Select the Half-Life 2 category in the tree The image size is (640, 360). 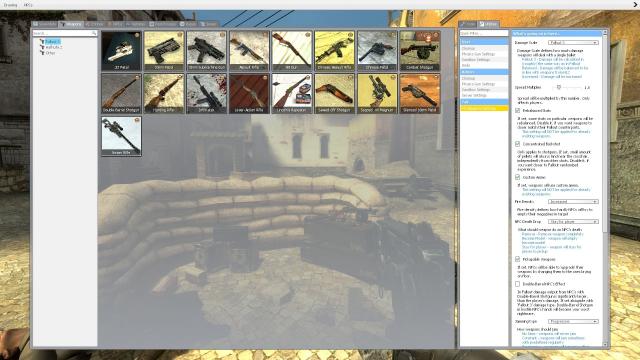(53, 47)
